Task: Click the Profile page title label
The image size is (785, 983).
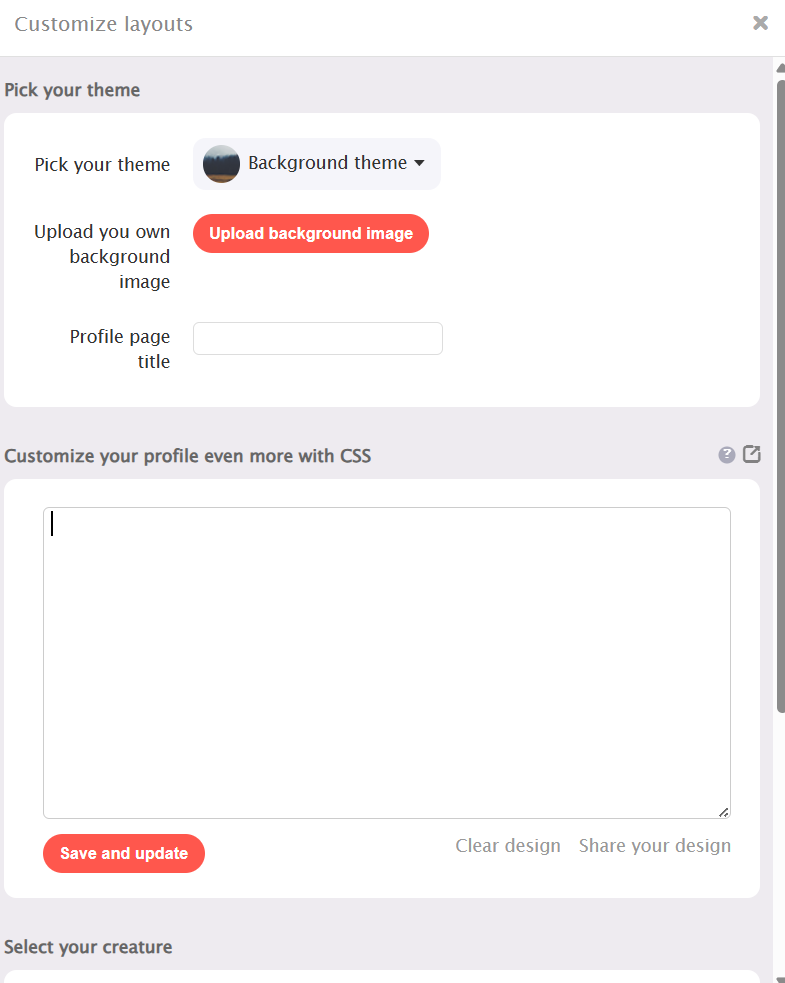Action: point(120,349)
